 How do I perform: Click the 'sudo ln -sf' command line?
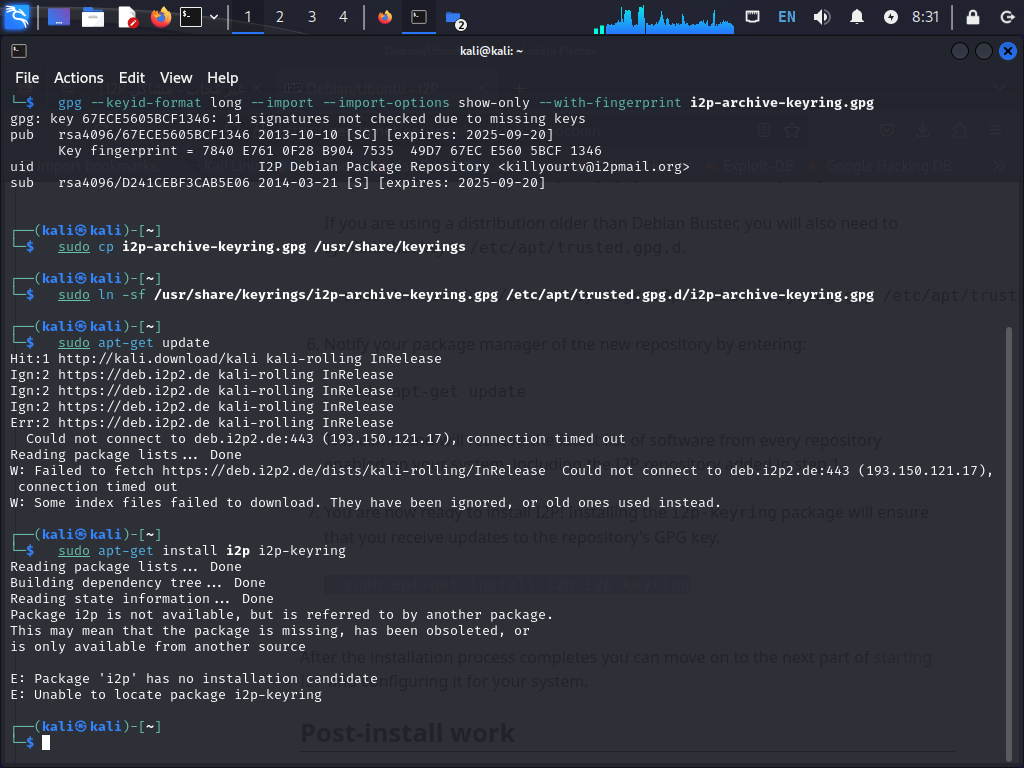pos(466,295)
